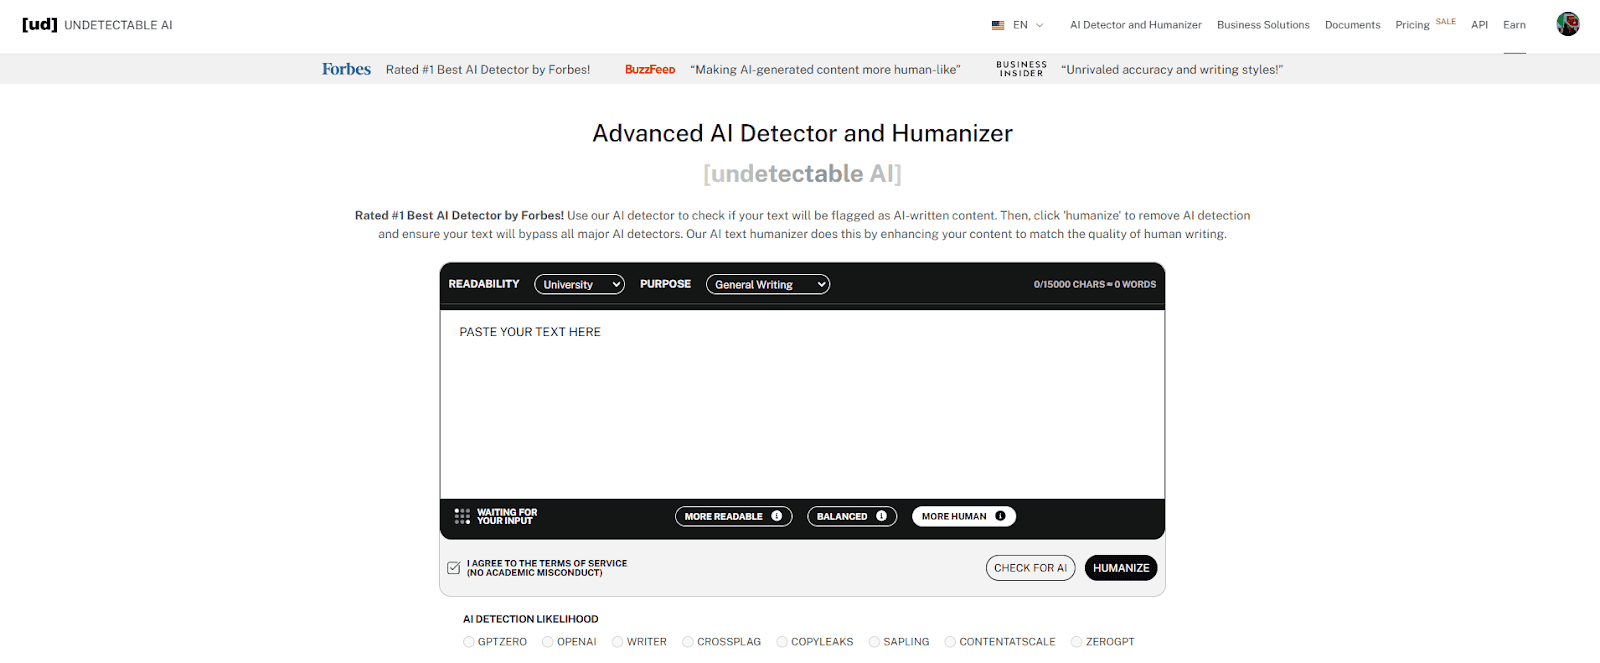Viewport: 1600px width, 663px height.
Task: Select the ContentAtScale radio button
Action: coord(950,642)
